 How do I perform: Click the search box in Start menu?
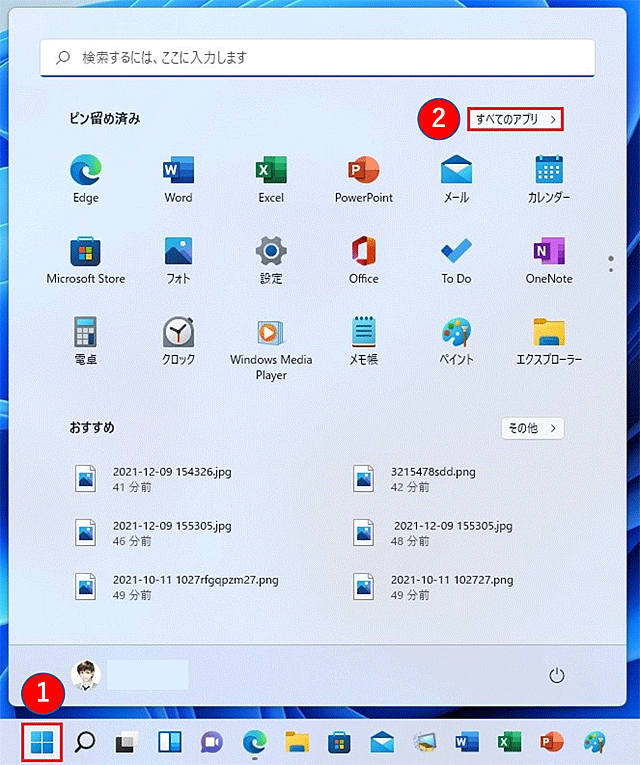317,58
